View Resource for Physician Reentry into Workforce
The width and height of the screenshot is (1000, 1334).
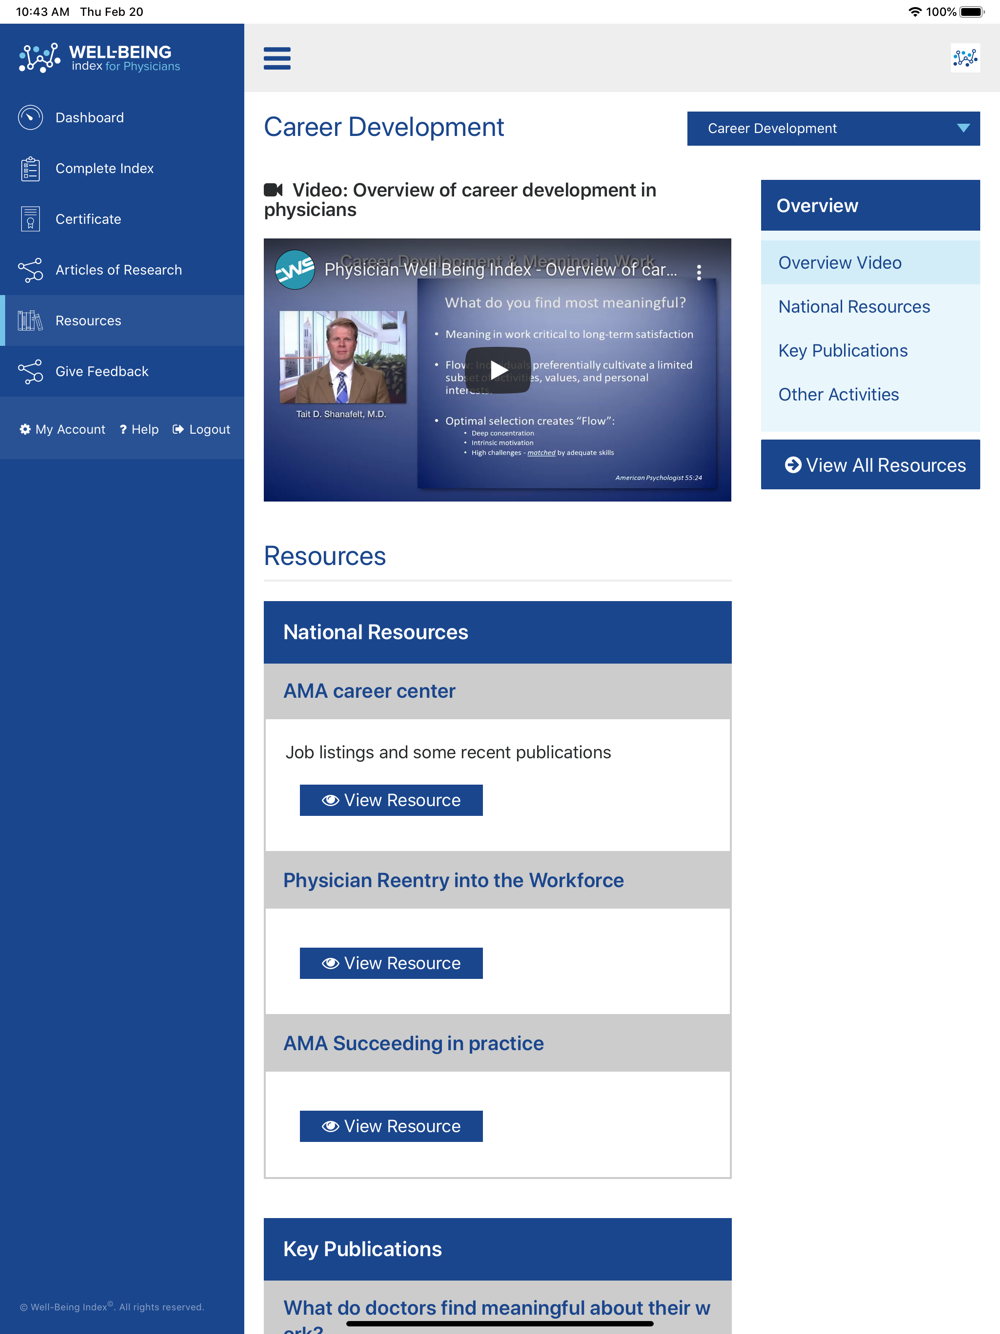tap(391, 963)
